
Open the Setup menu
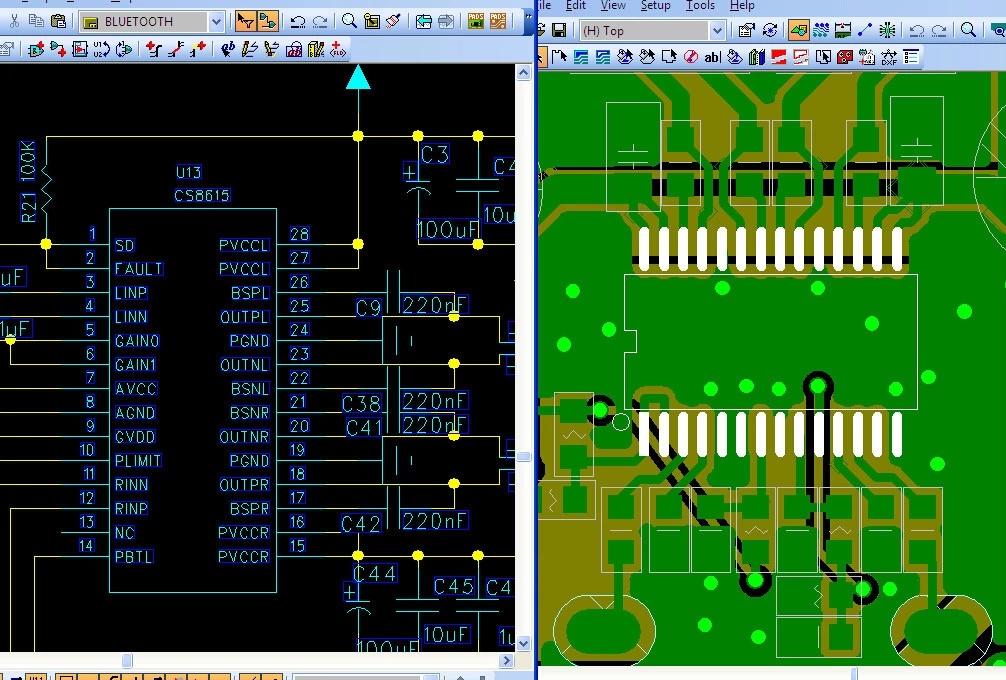[655, 6]
